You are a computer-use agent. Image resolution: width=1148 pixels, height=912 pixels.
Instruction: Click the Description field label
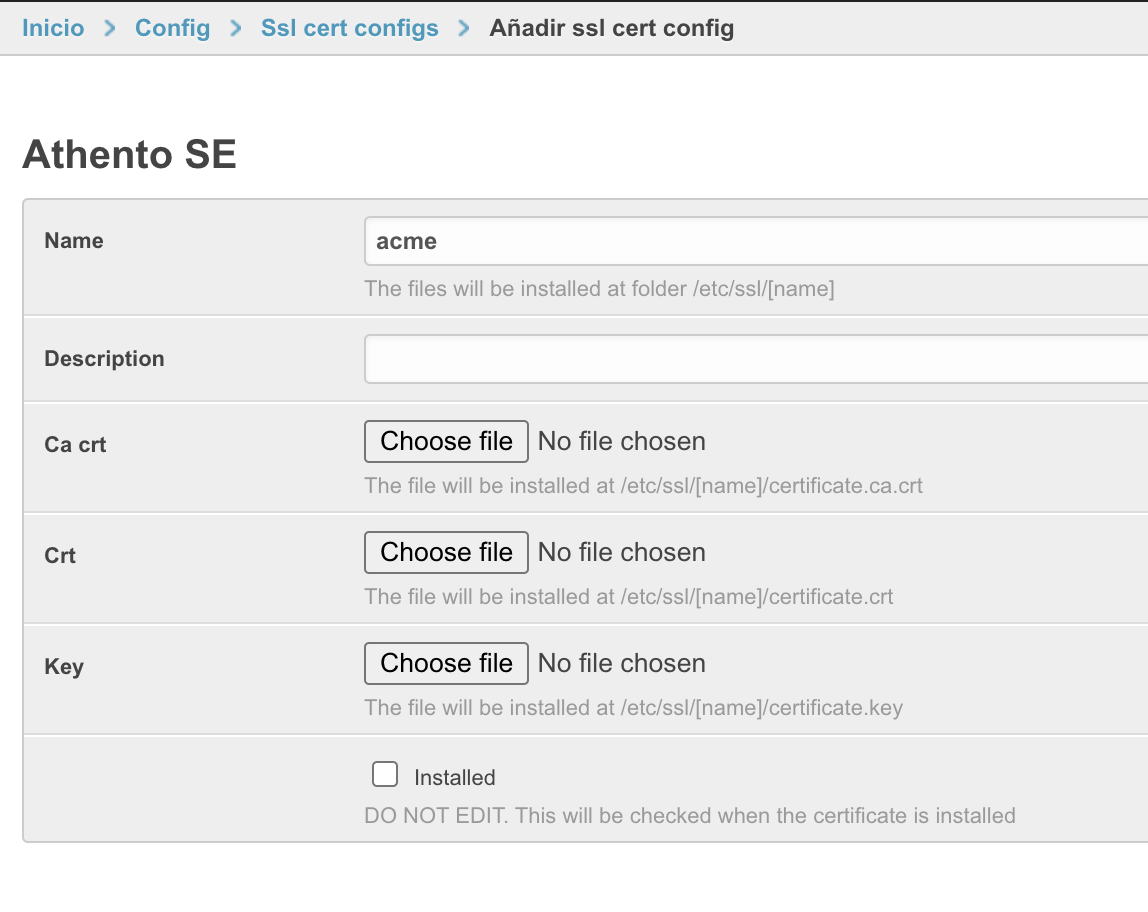[104, 359]
